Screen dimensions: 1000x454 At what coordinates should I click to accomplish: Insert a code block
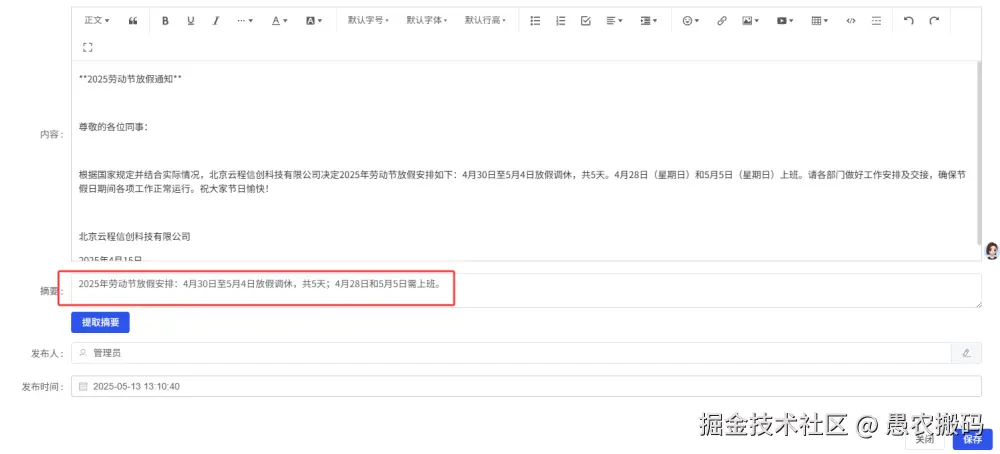(x=851, y=20)
